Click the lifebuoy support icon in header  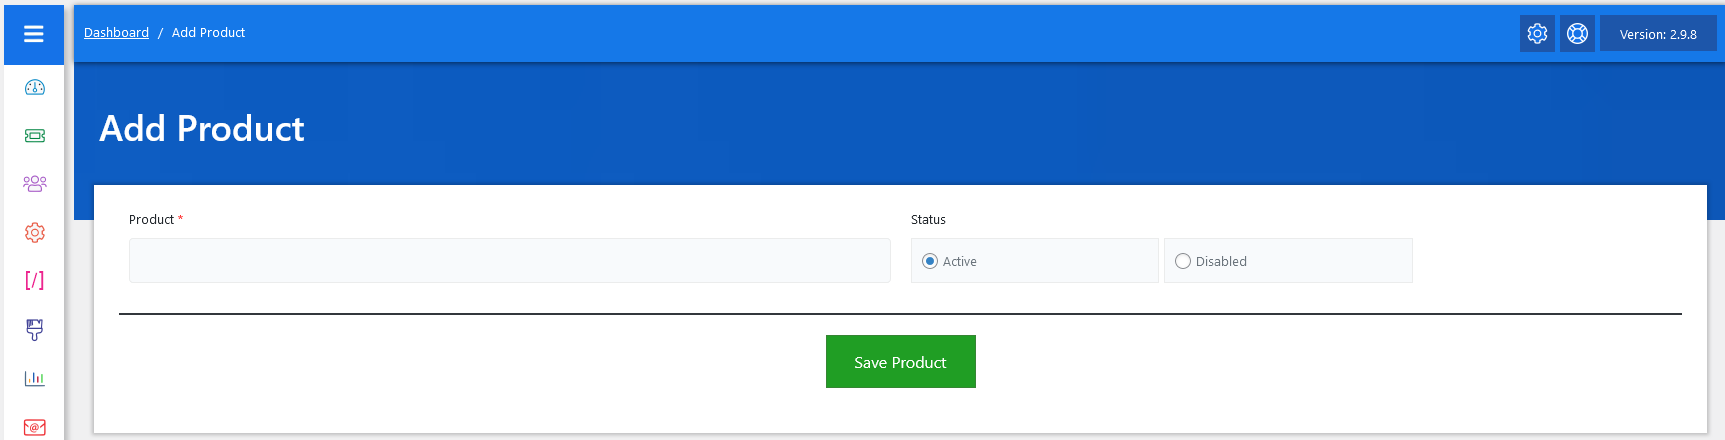(1577, 34)
